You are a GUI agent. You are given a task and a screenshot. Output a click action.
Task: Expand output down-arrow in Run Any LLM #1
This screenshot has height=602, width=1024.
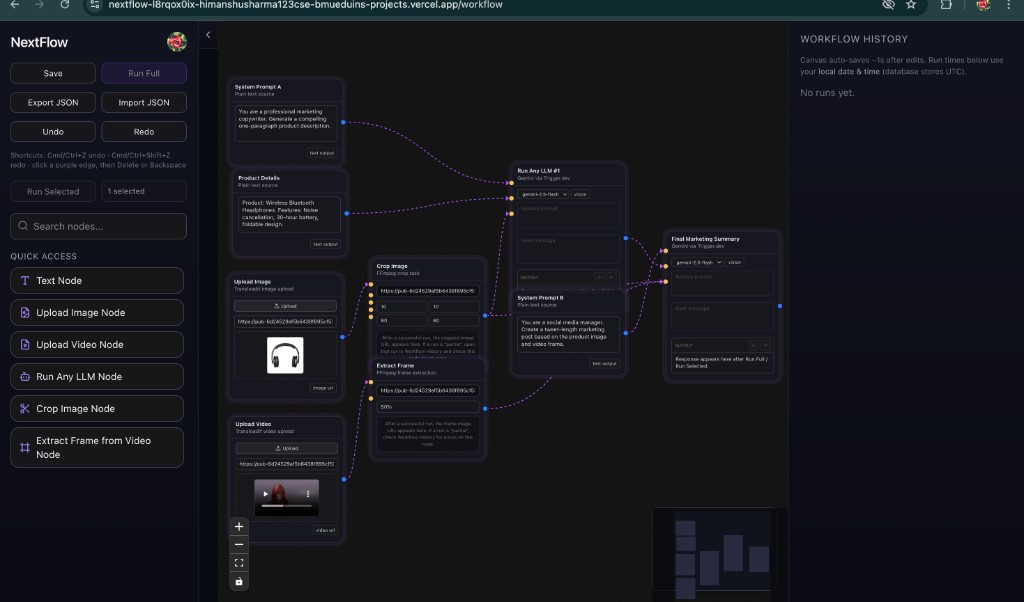point(611,277)
